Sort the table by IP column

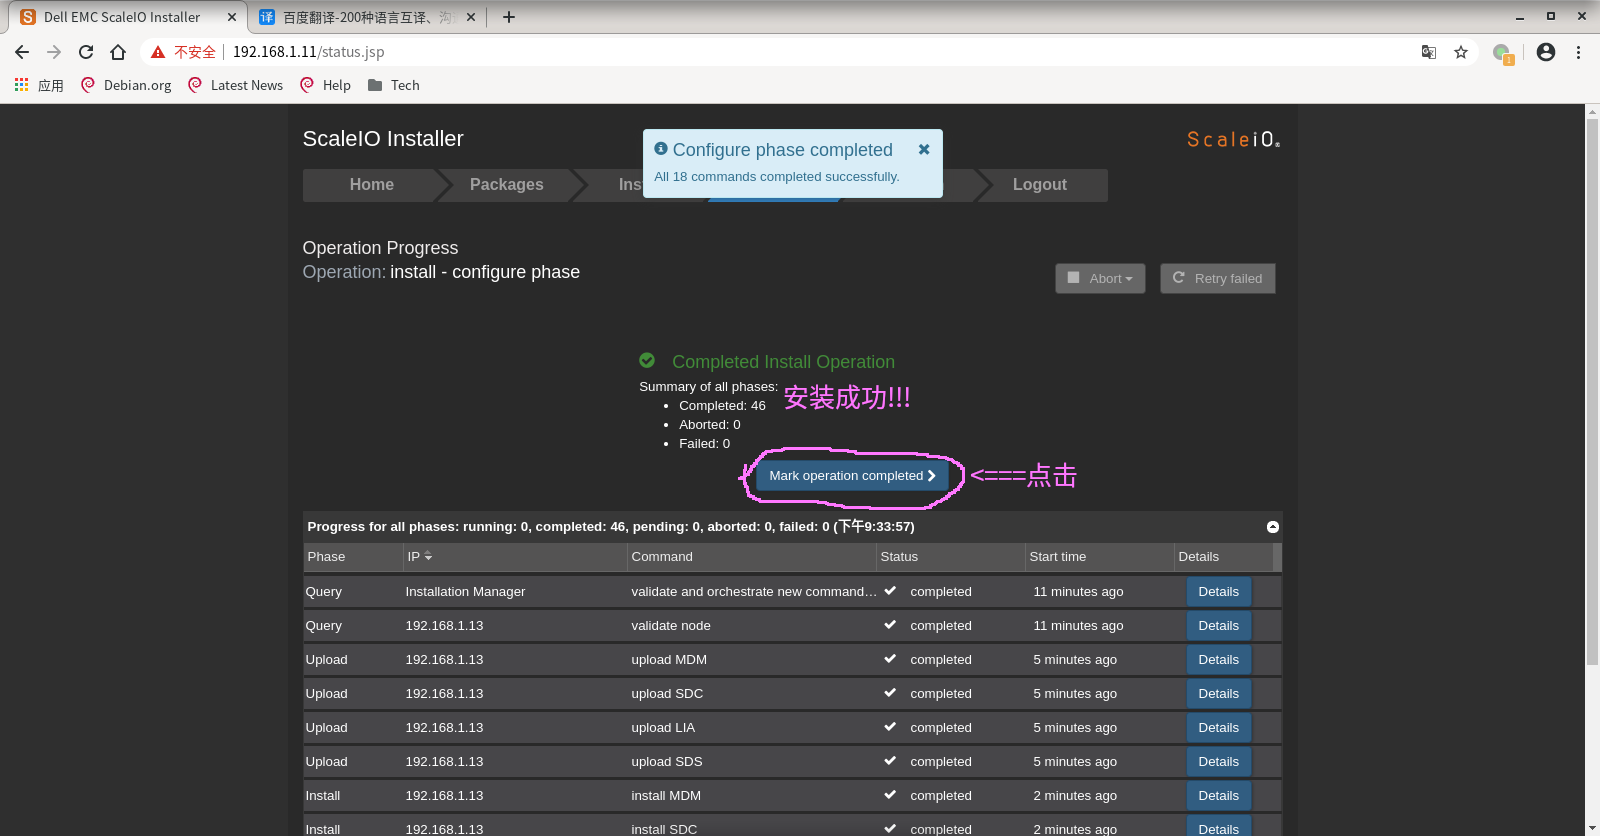[419, 556]
